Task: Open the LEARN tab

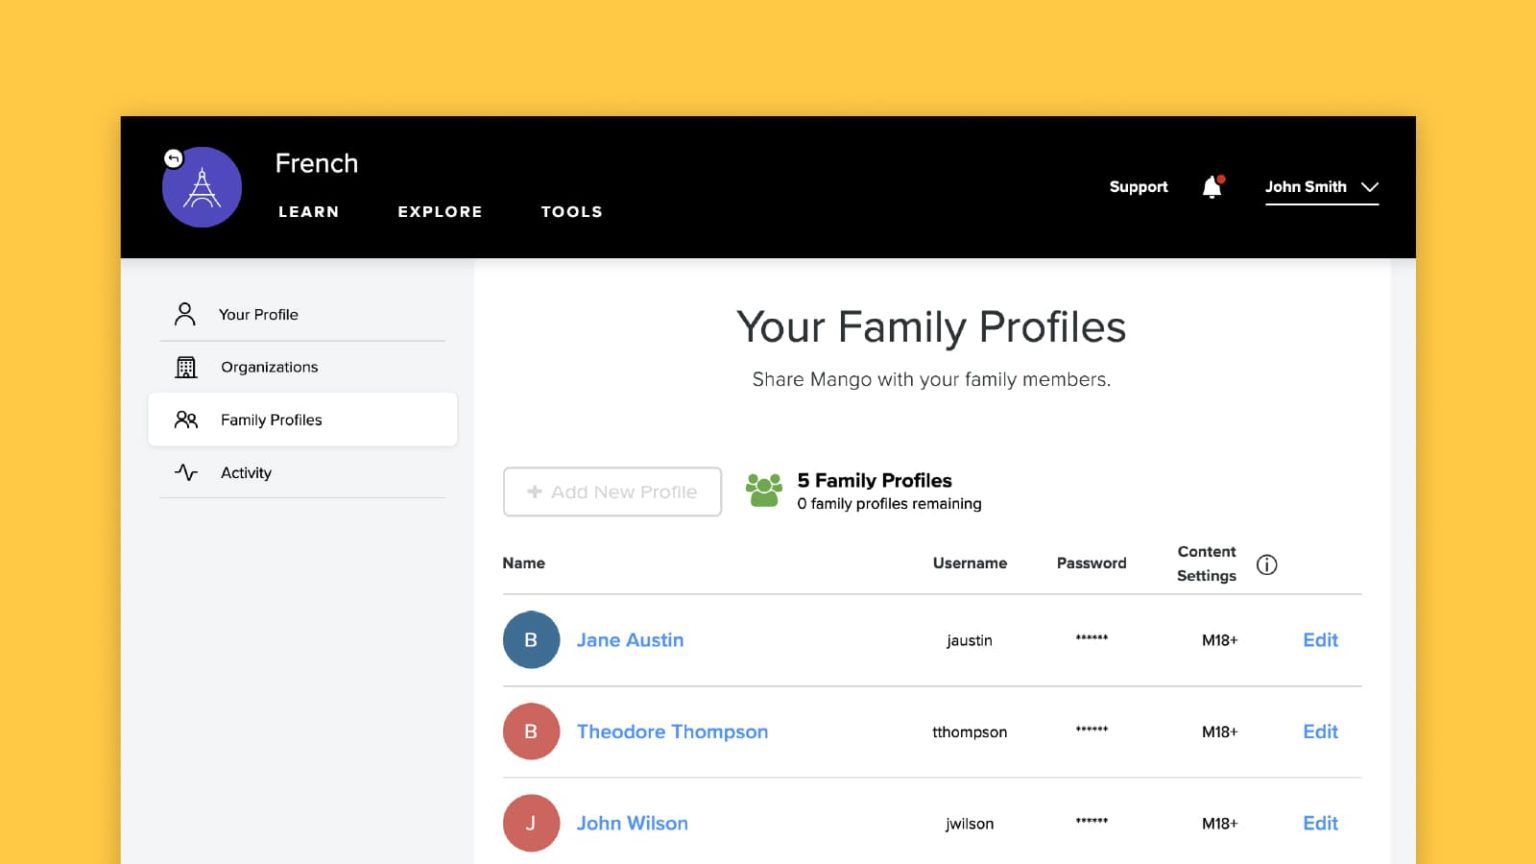Action: [309, 212]
